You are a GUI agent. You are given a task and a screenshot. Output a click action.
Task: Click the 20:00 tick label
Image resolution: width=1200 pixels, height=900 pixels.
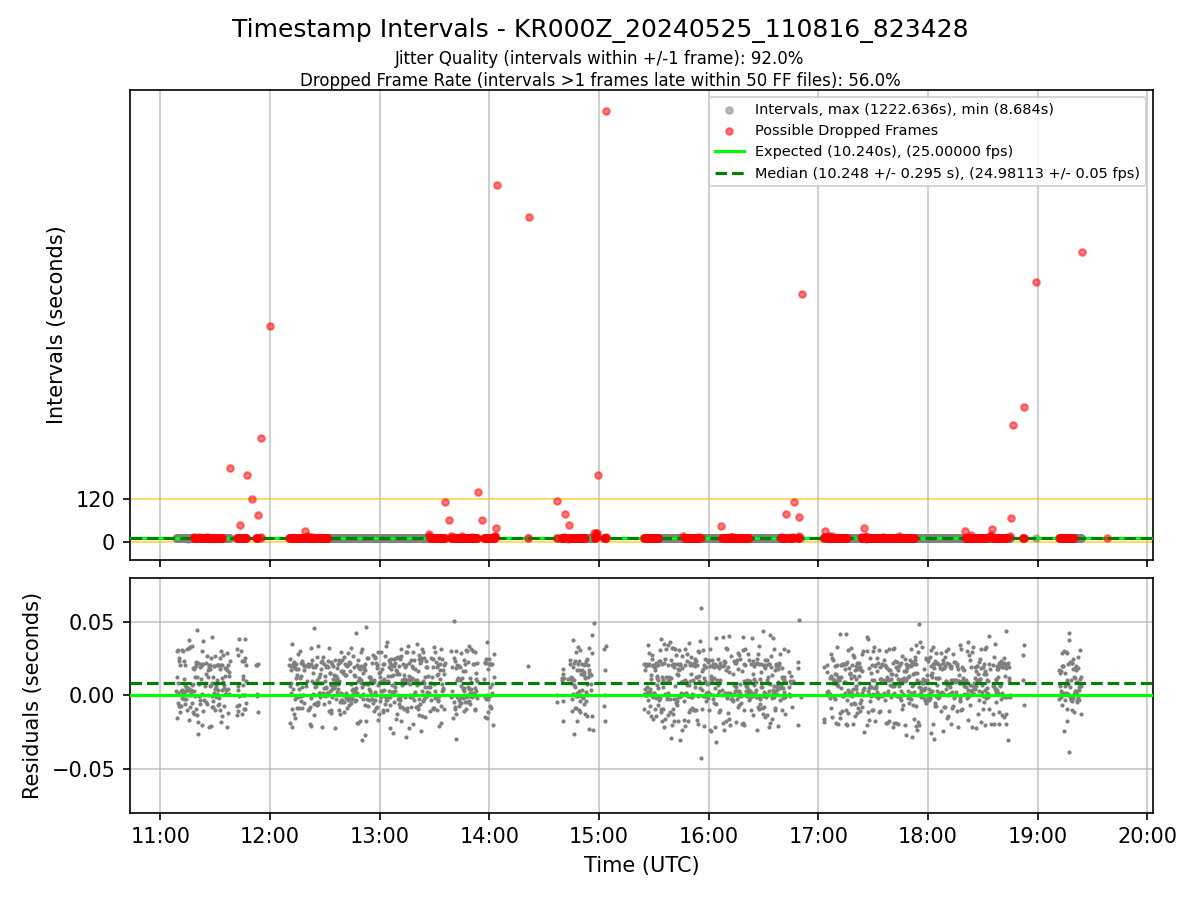(x=1146, y=836)
